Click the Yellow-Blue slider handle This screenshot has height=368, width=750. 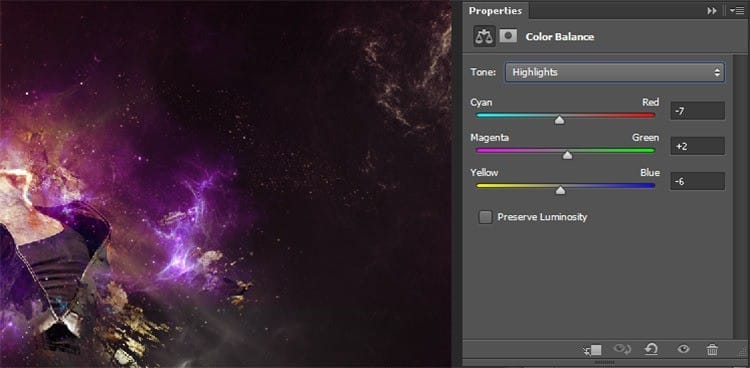tap(560, 190)
